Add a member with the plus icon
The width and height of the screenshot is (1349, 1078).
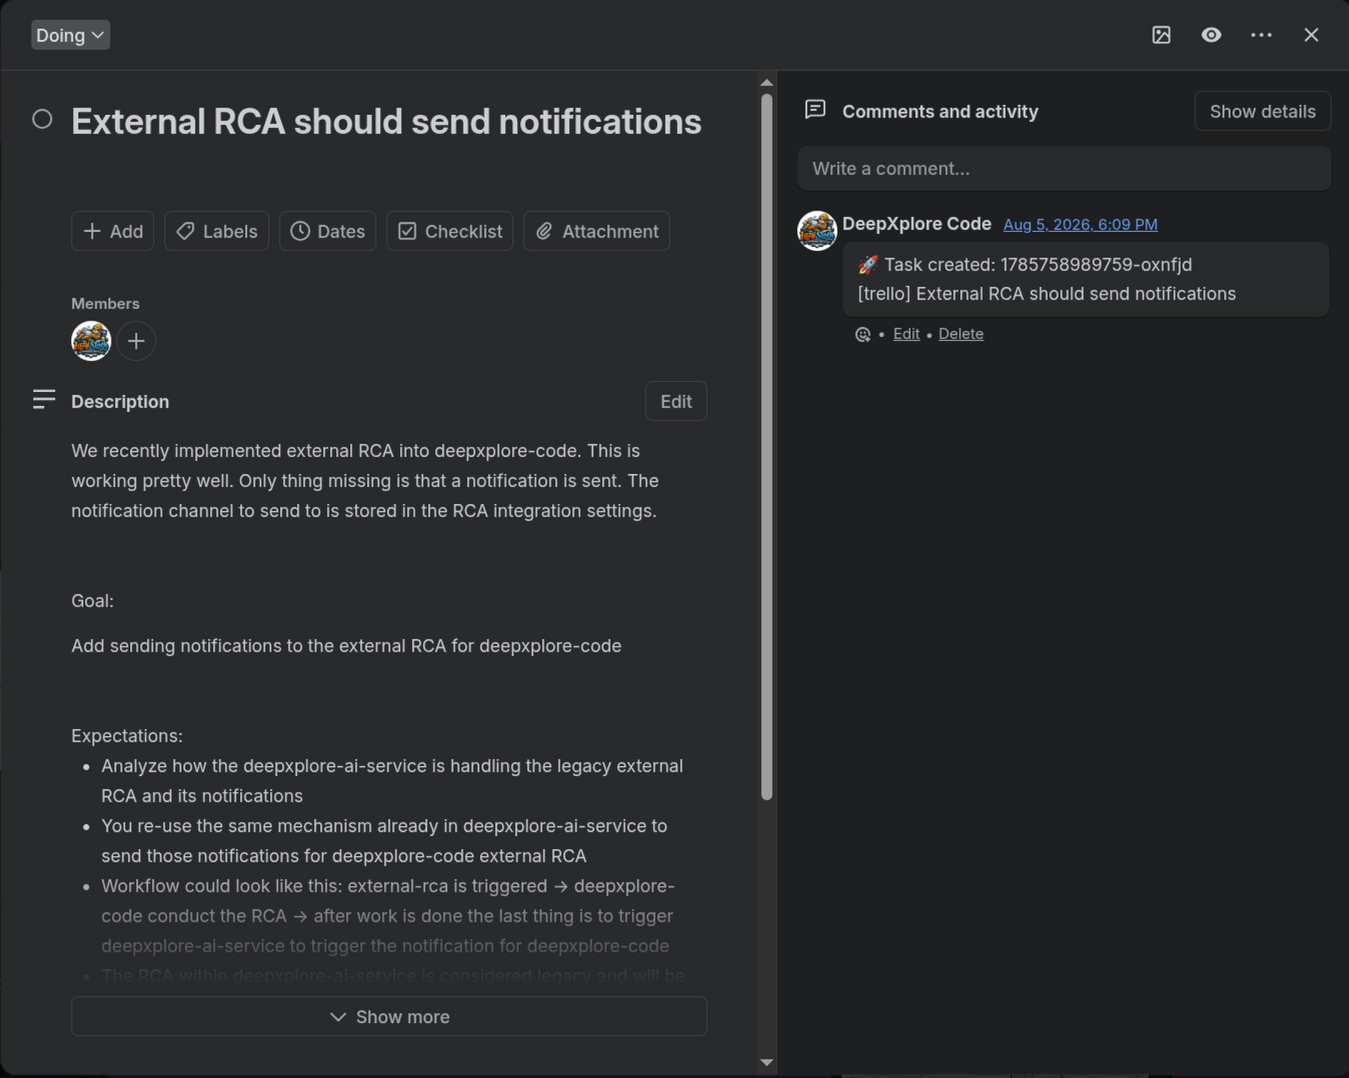point(136,341)
